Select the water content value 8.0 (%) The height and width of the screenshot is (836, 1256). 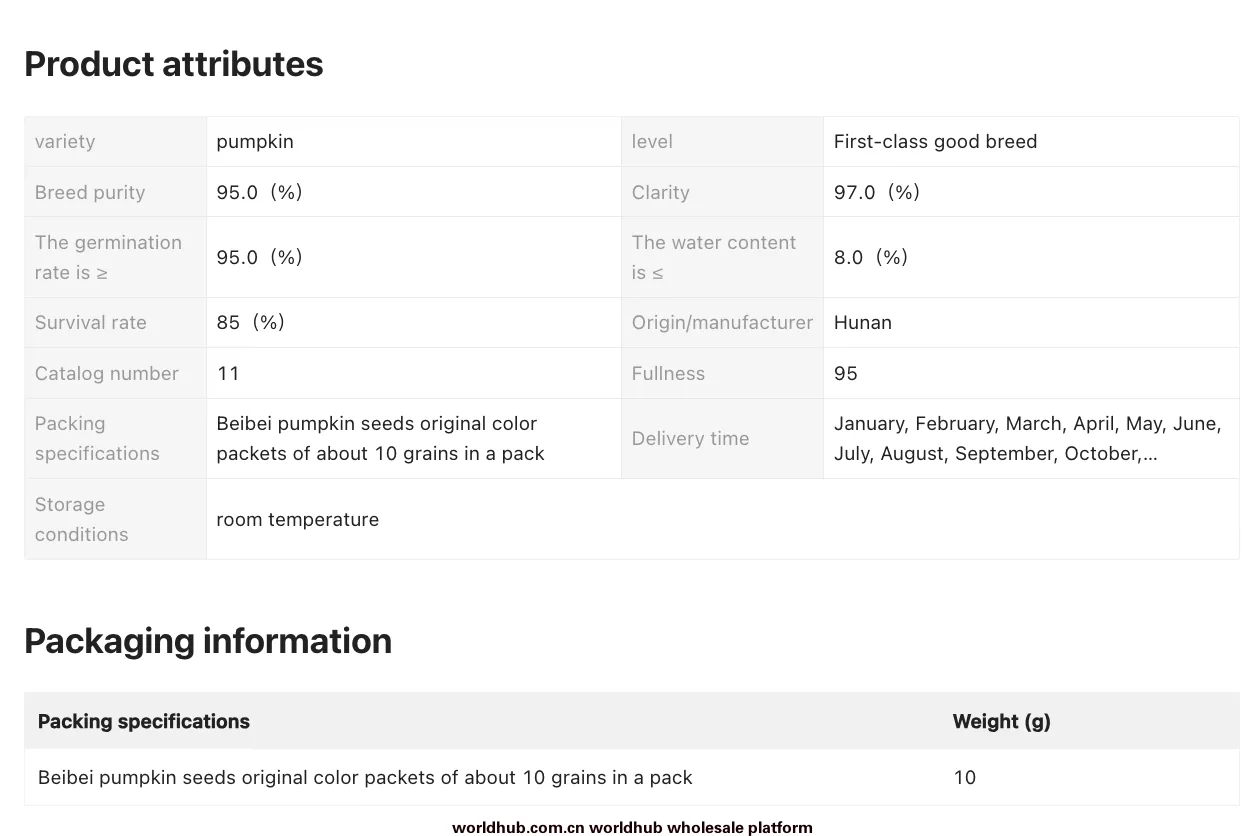tap(871, 257)
